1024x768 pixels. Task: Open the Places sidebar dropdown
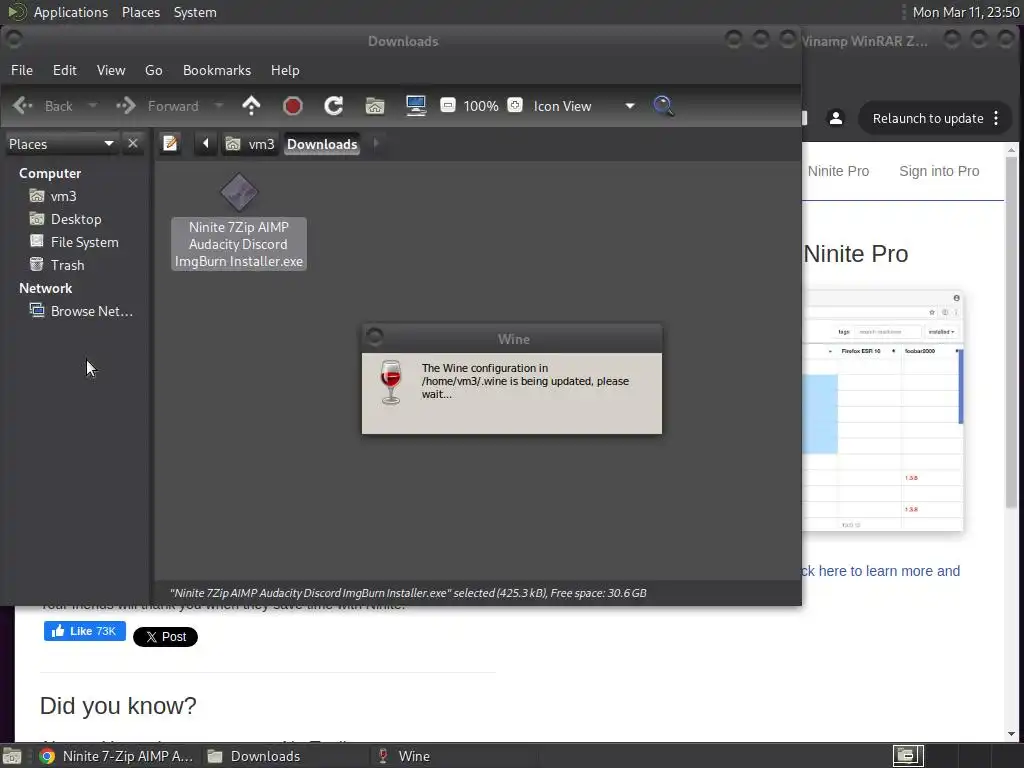(x=61, y=144)
